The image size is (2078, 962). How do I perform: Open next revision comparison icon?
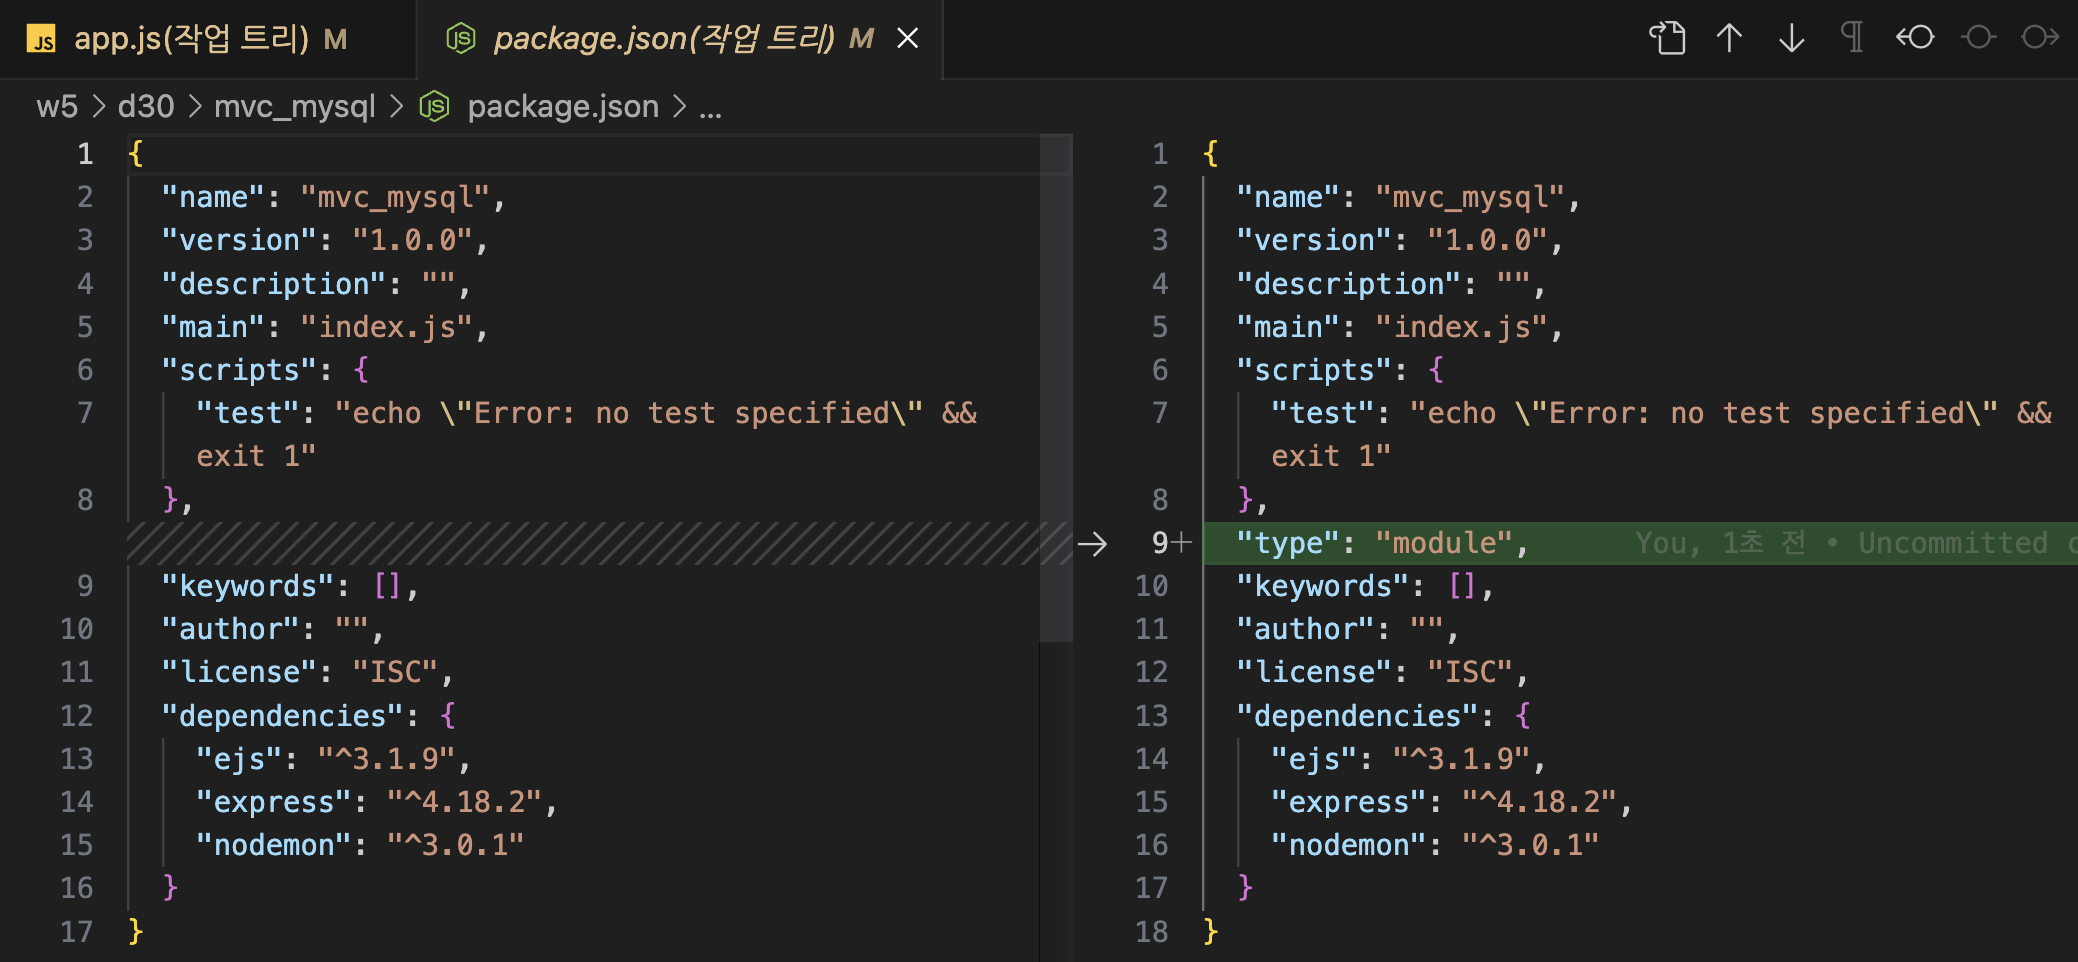2040,38
